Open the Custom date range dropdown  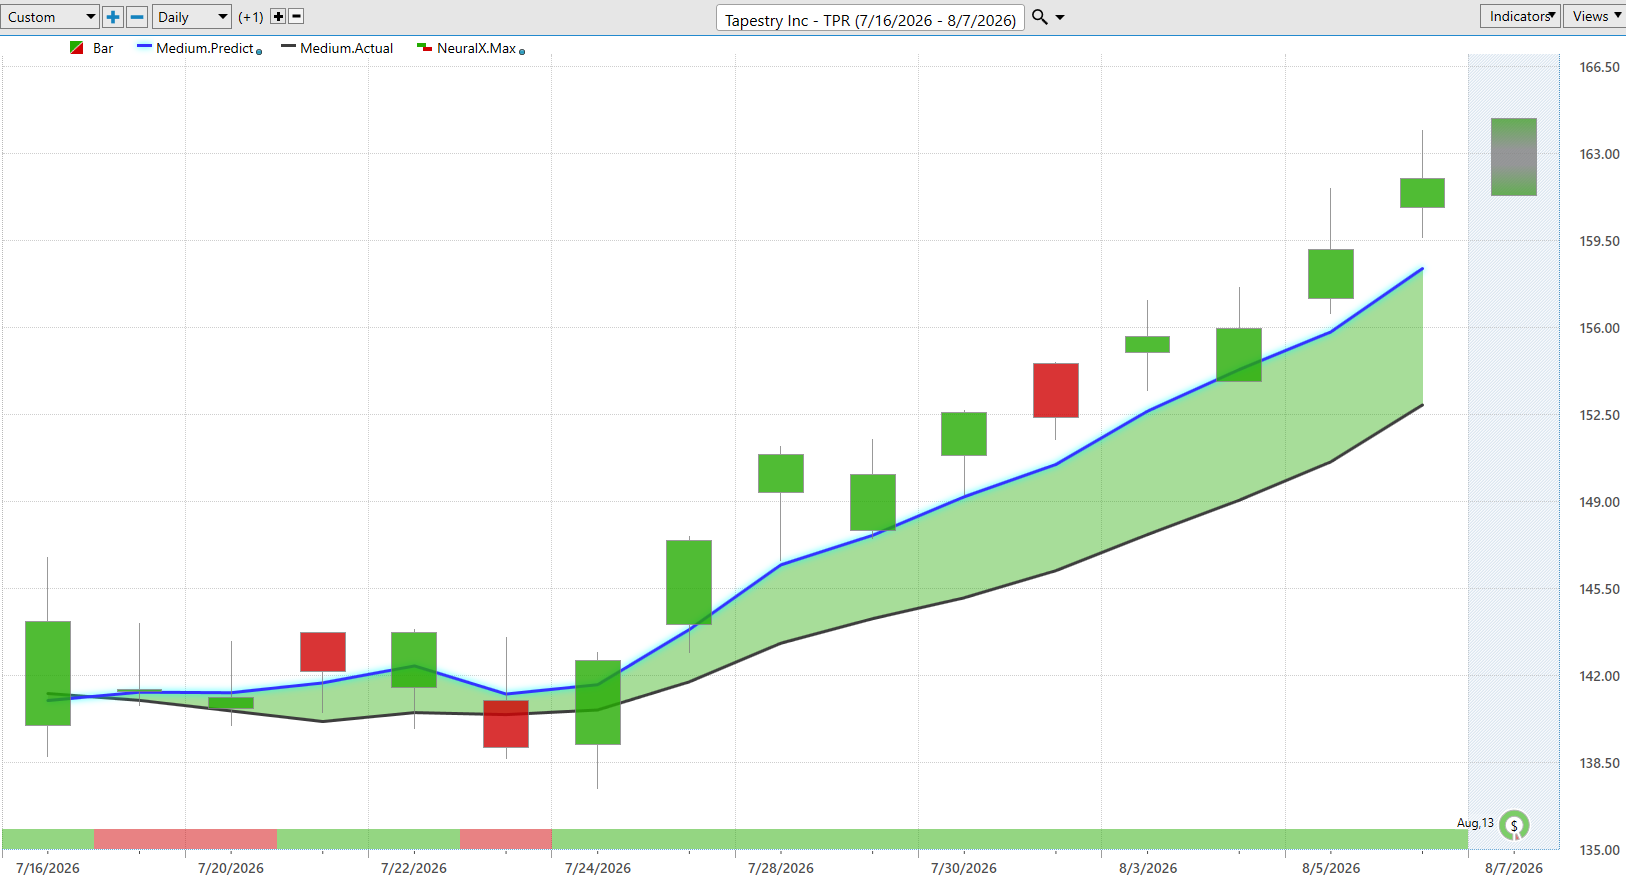tap(50, 17)
